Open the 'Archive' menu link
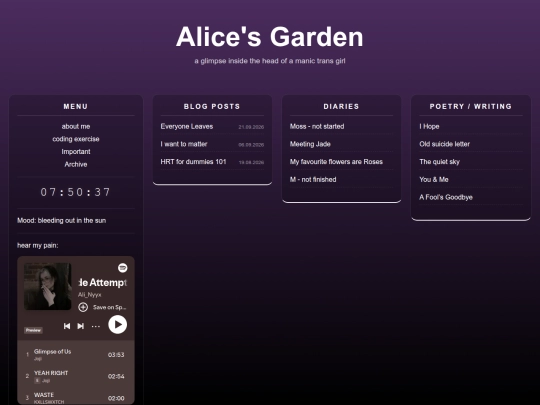The width and height of the screenshot is (540, 405). pos(76,164)
